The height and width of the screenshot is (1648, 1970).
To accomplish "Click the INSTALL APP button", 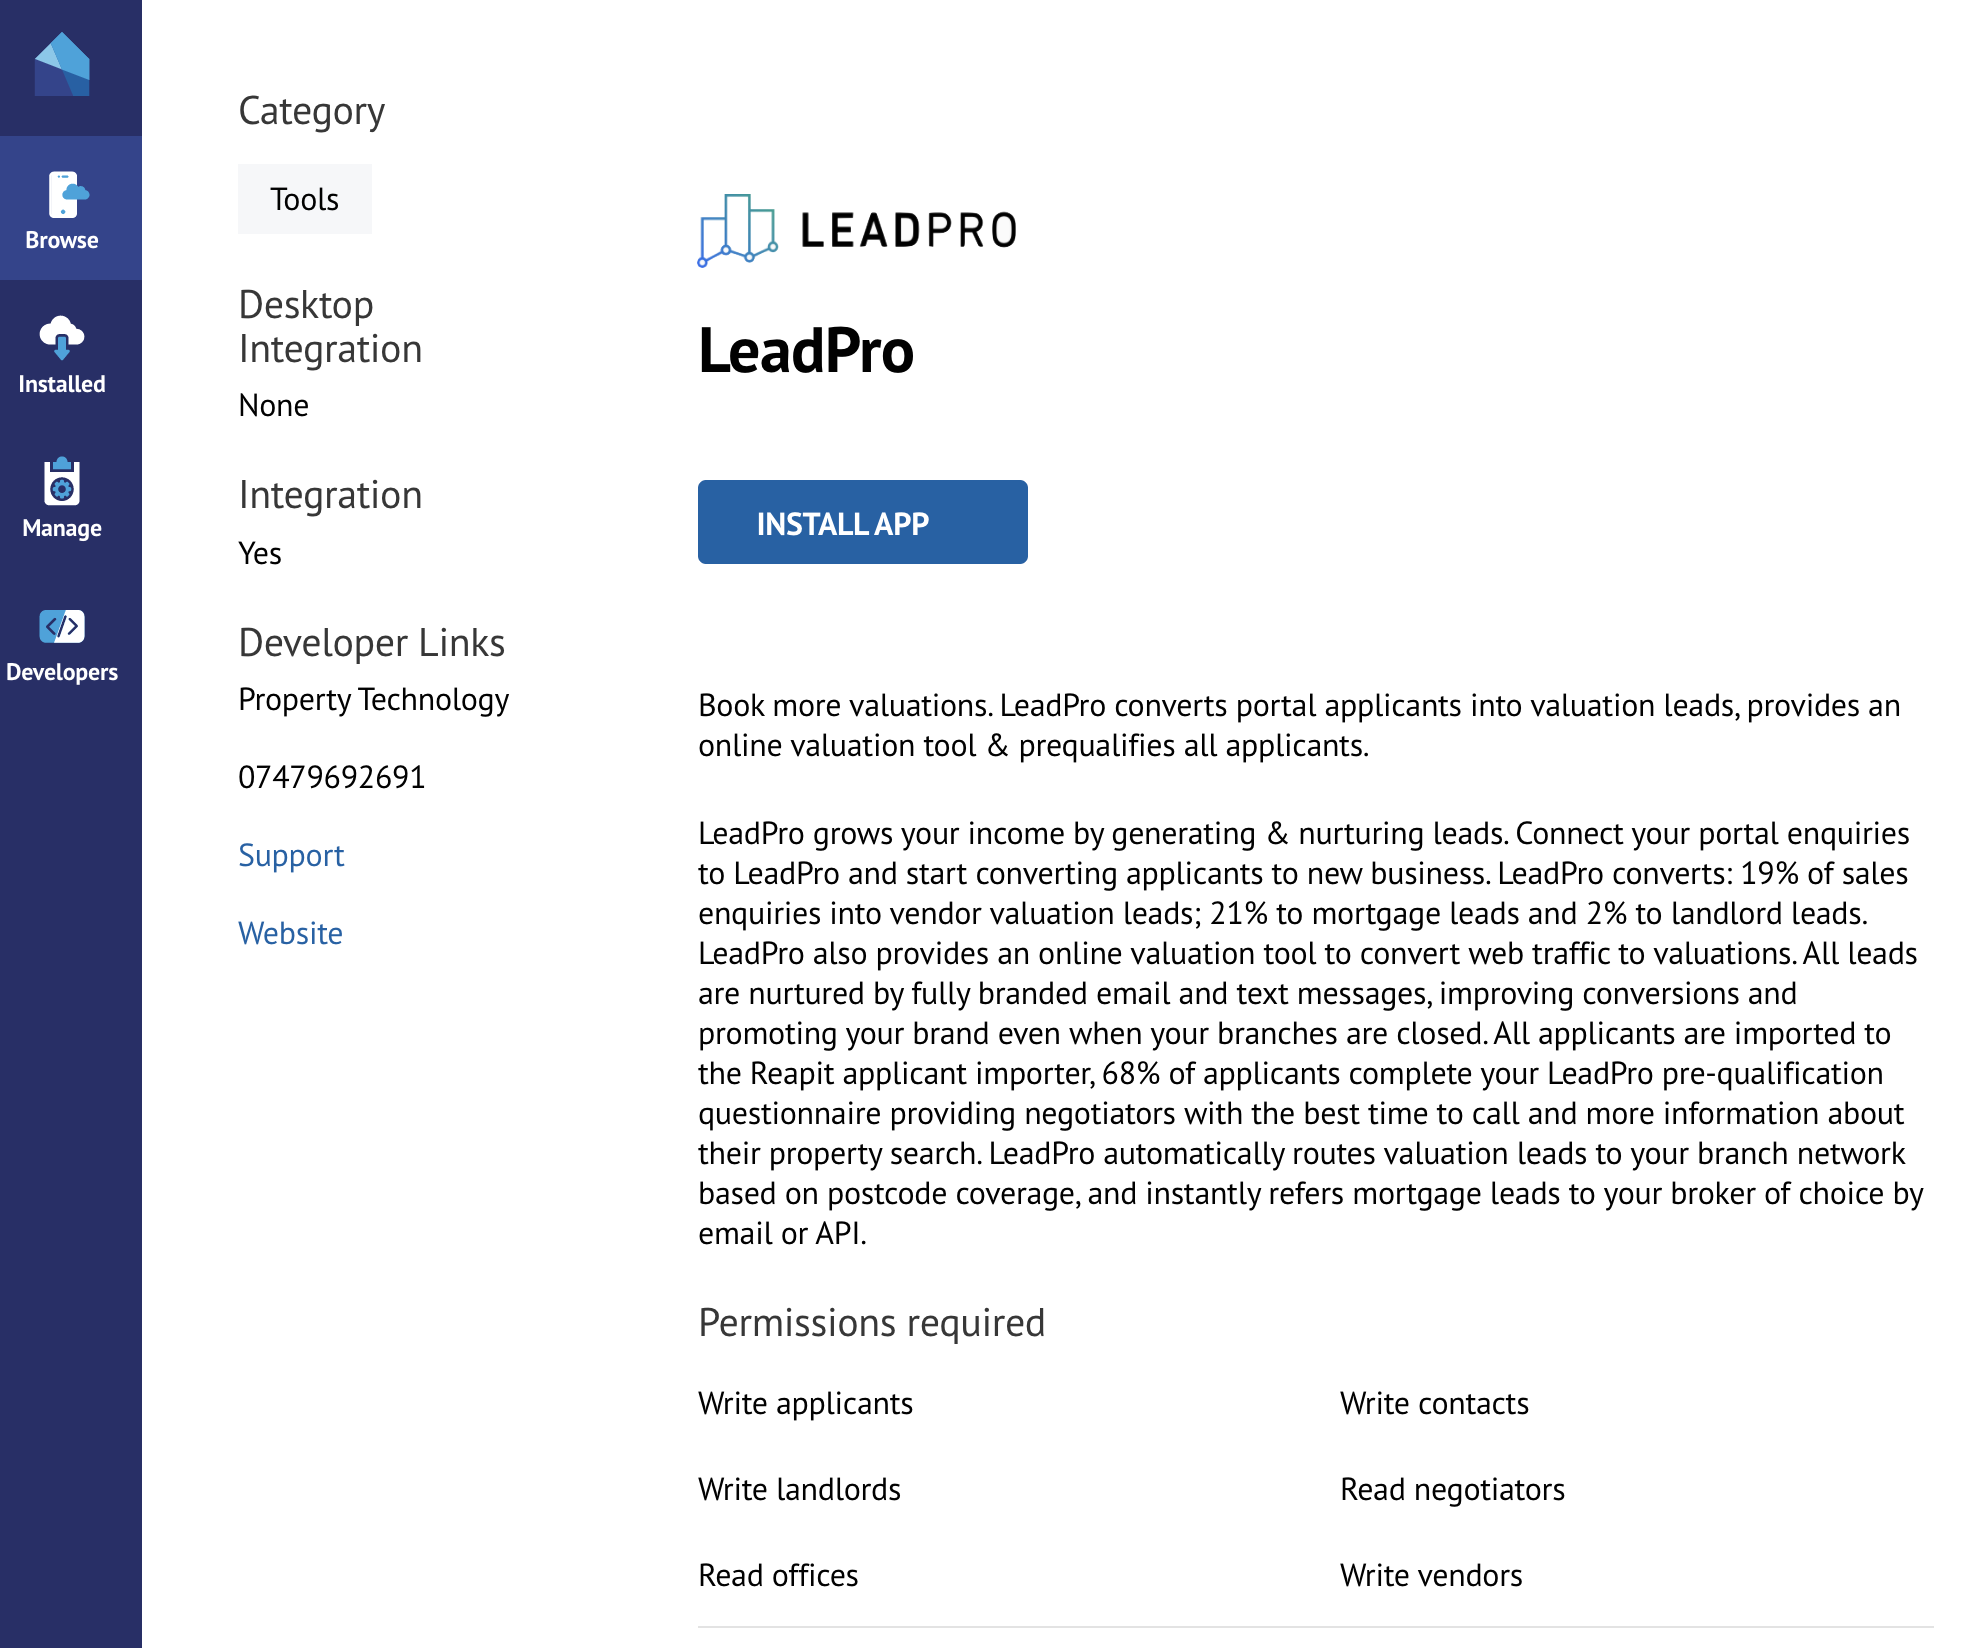I will (x=861, y=521).
